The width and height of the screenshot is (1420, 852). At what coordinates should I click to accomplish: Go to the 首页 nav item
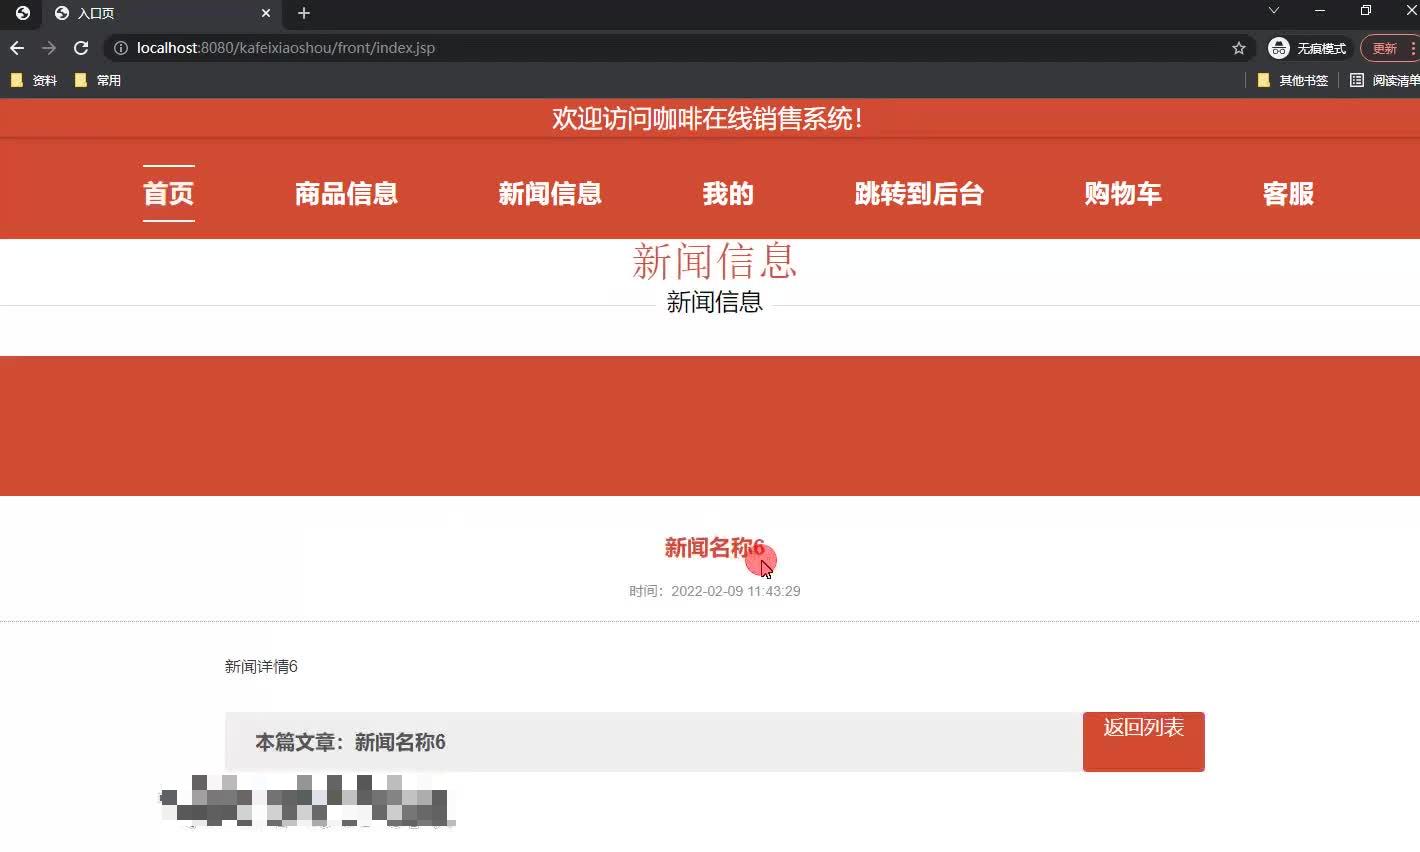click(x=168, y=193)
